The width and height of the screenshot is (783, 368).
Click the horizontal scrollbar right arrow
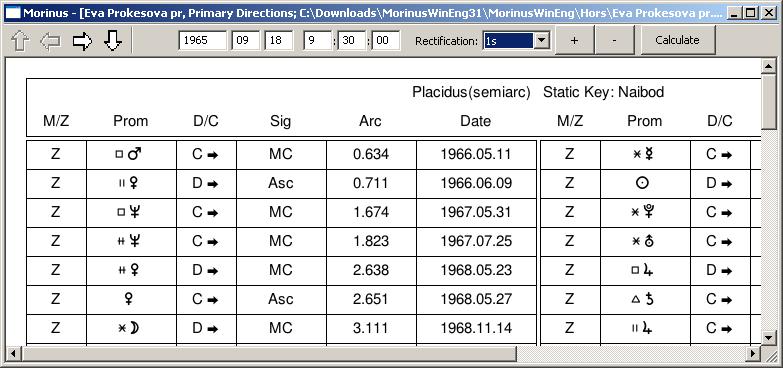pos(754,354)
